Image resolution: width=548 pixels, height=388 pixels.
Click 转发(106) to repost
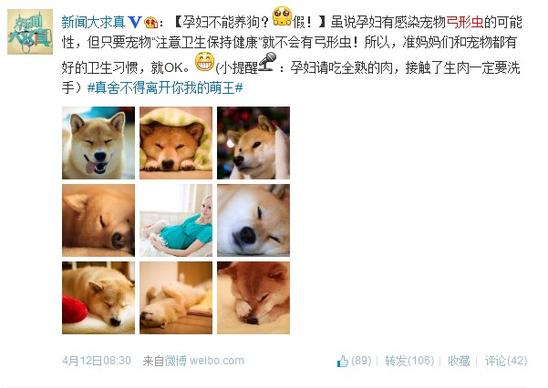click(x=410, y=361)
